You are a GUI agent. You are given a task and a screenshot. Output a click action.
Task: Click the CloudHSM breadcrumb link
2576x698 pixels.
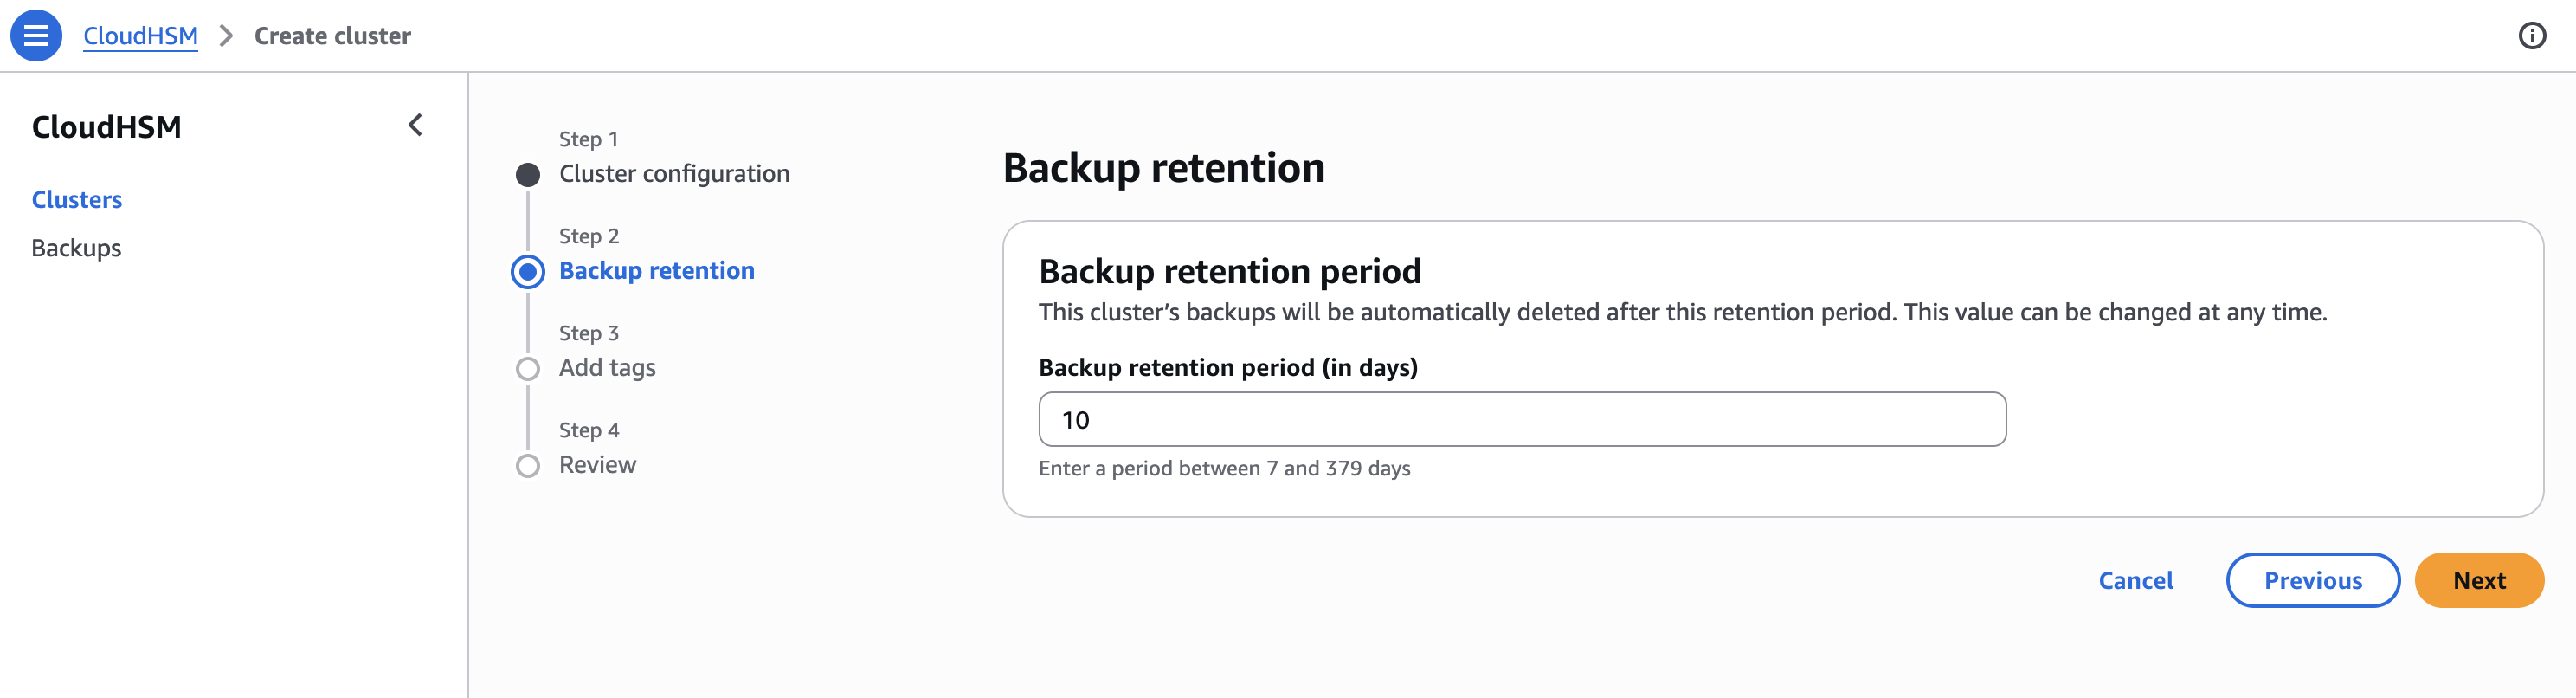pyautogui.click(x=140, y=36)
